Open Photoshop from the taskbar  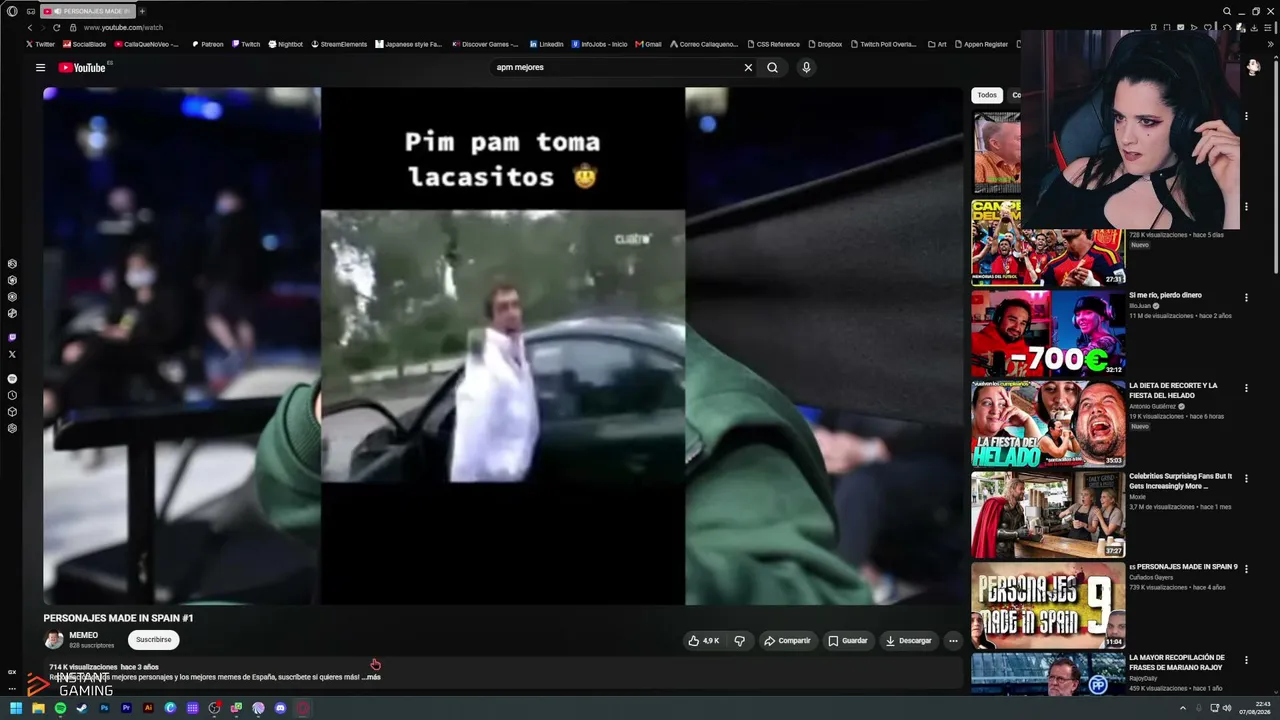tap(104, 708)
